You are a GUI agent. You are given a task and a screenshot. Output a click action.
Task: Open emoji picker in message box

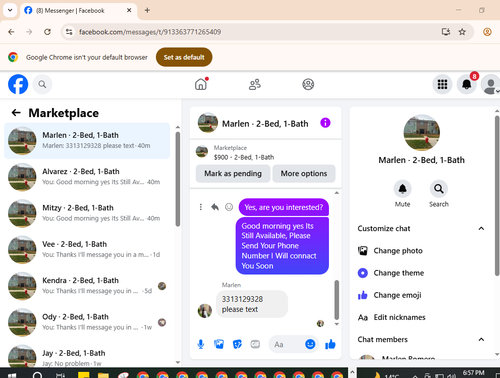310,344
